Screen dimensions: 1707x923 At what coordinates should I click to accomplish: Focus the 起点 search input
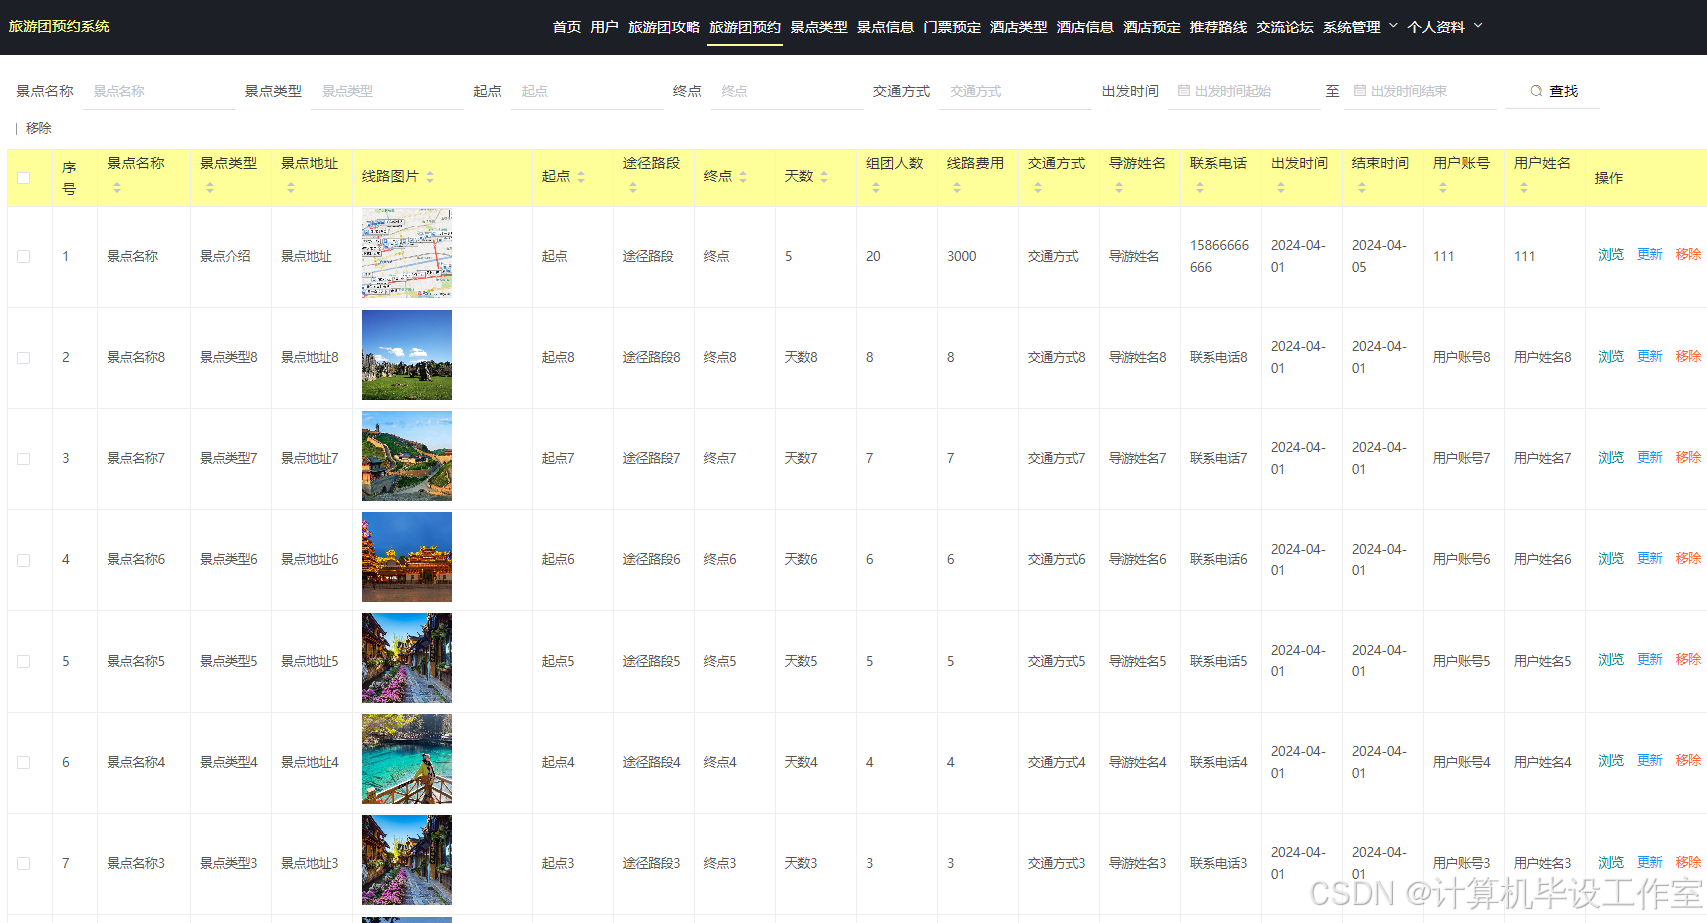587,91
